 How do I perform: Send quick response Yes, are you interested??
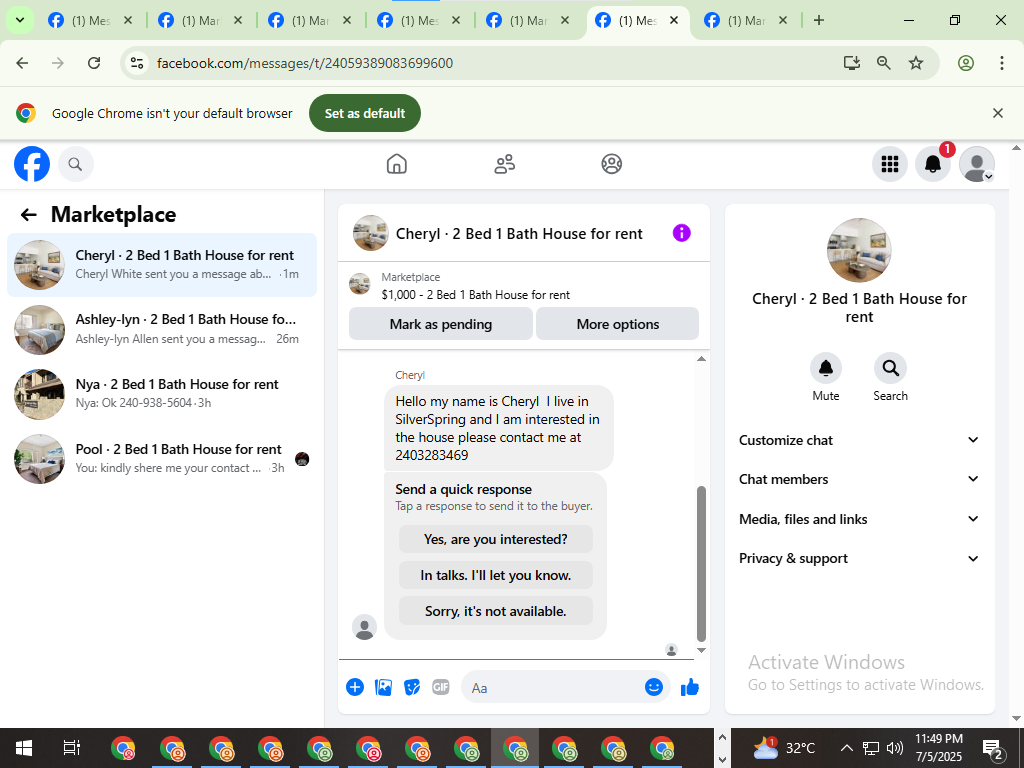click(496, 539)
